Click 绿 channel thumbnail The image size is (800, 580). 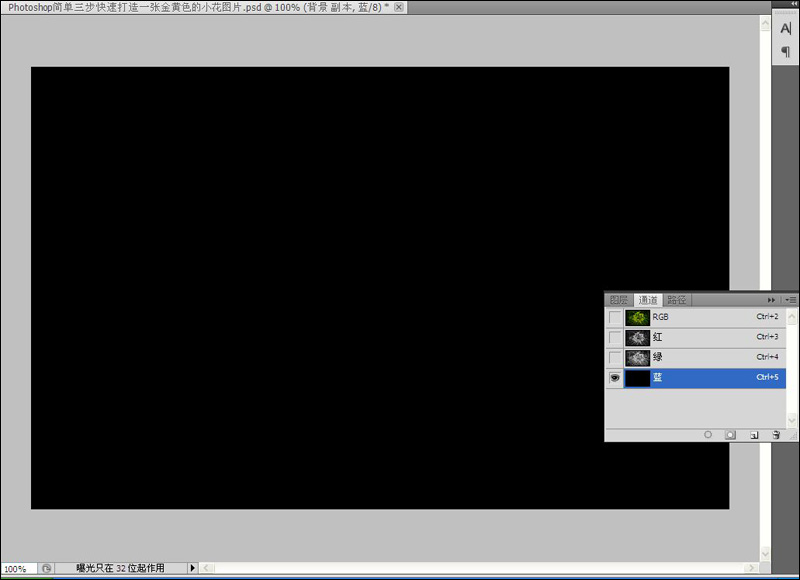(x=637, y=358)
